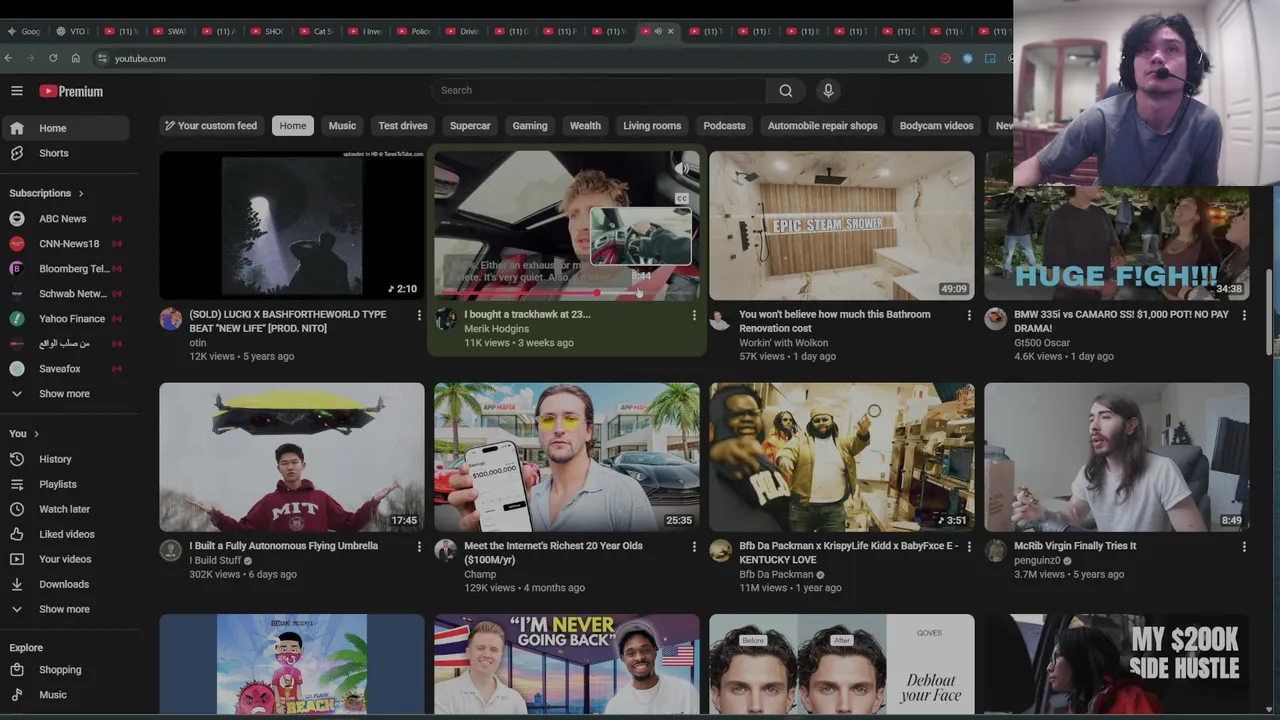Open the Champ channel avatar
1280x720 pixels.
tap(446, 551)
